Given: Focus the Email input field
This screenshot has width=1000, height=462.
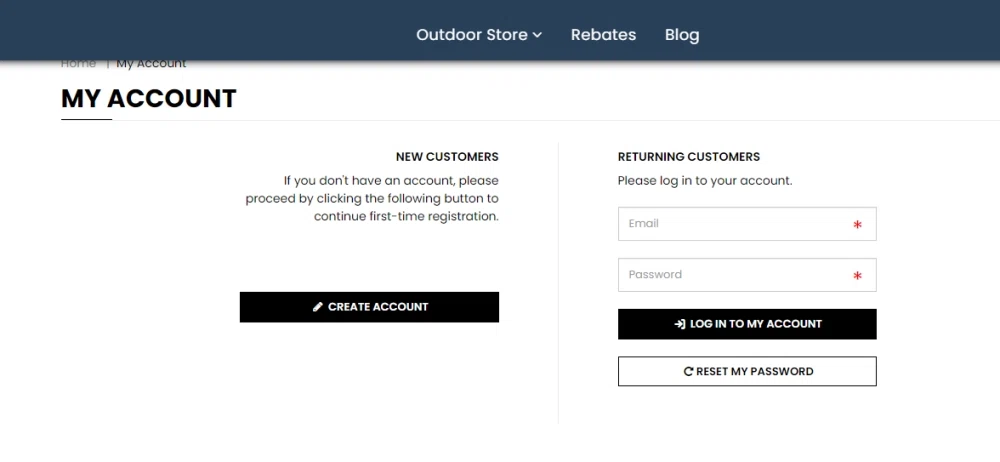Looking at the screenshot, I should [x=747, y=224].
